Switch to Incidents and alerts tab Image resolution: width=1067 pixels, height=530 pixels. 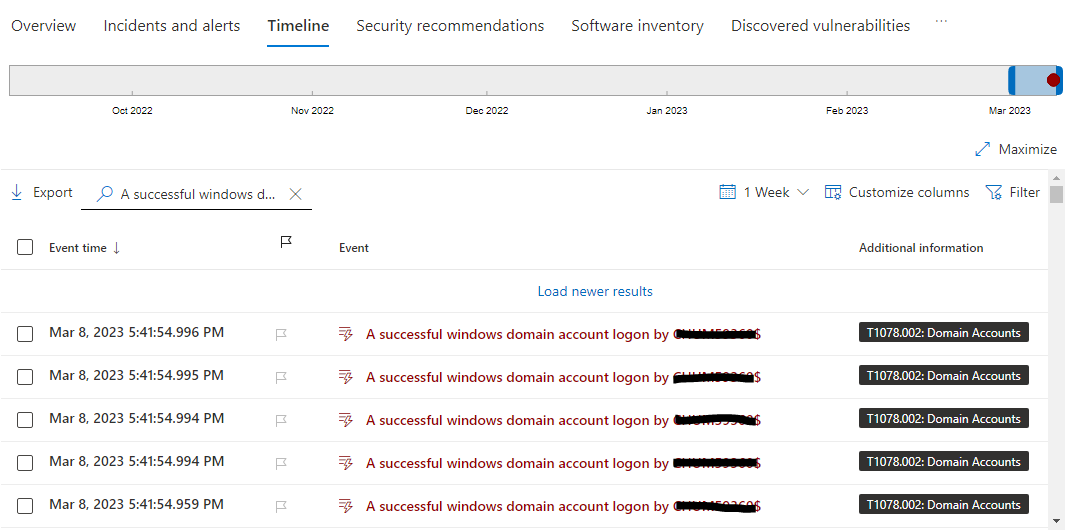coord(171,26)
